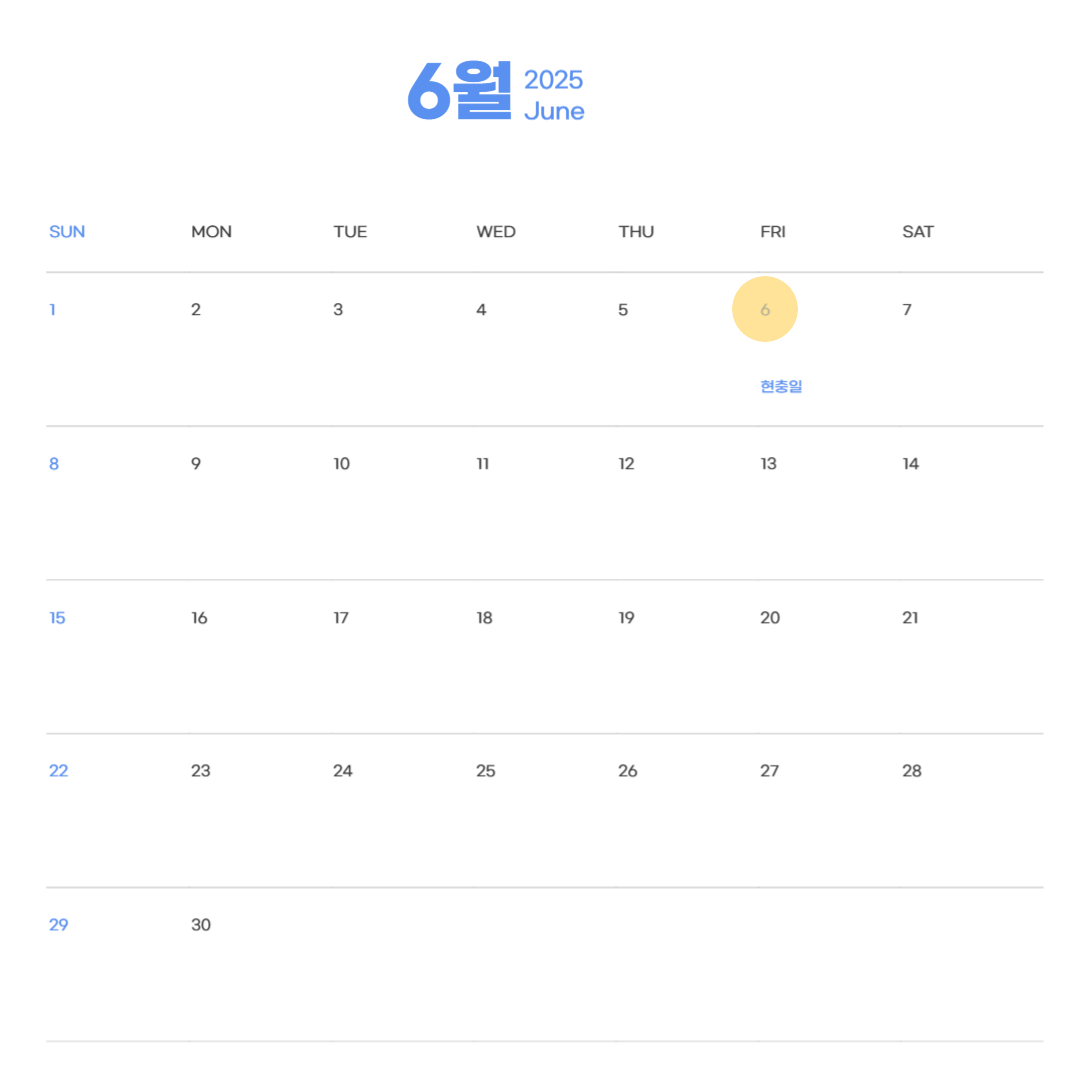Choose Sunday June 29

[59, 925]
